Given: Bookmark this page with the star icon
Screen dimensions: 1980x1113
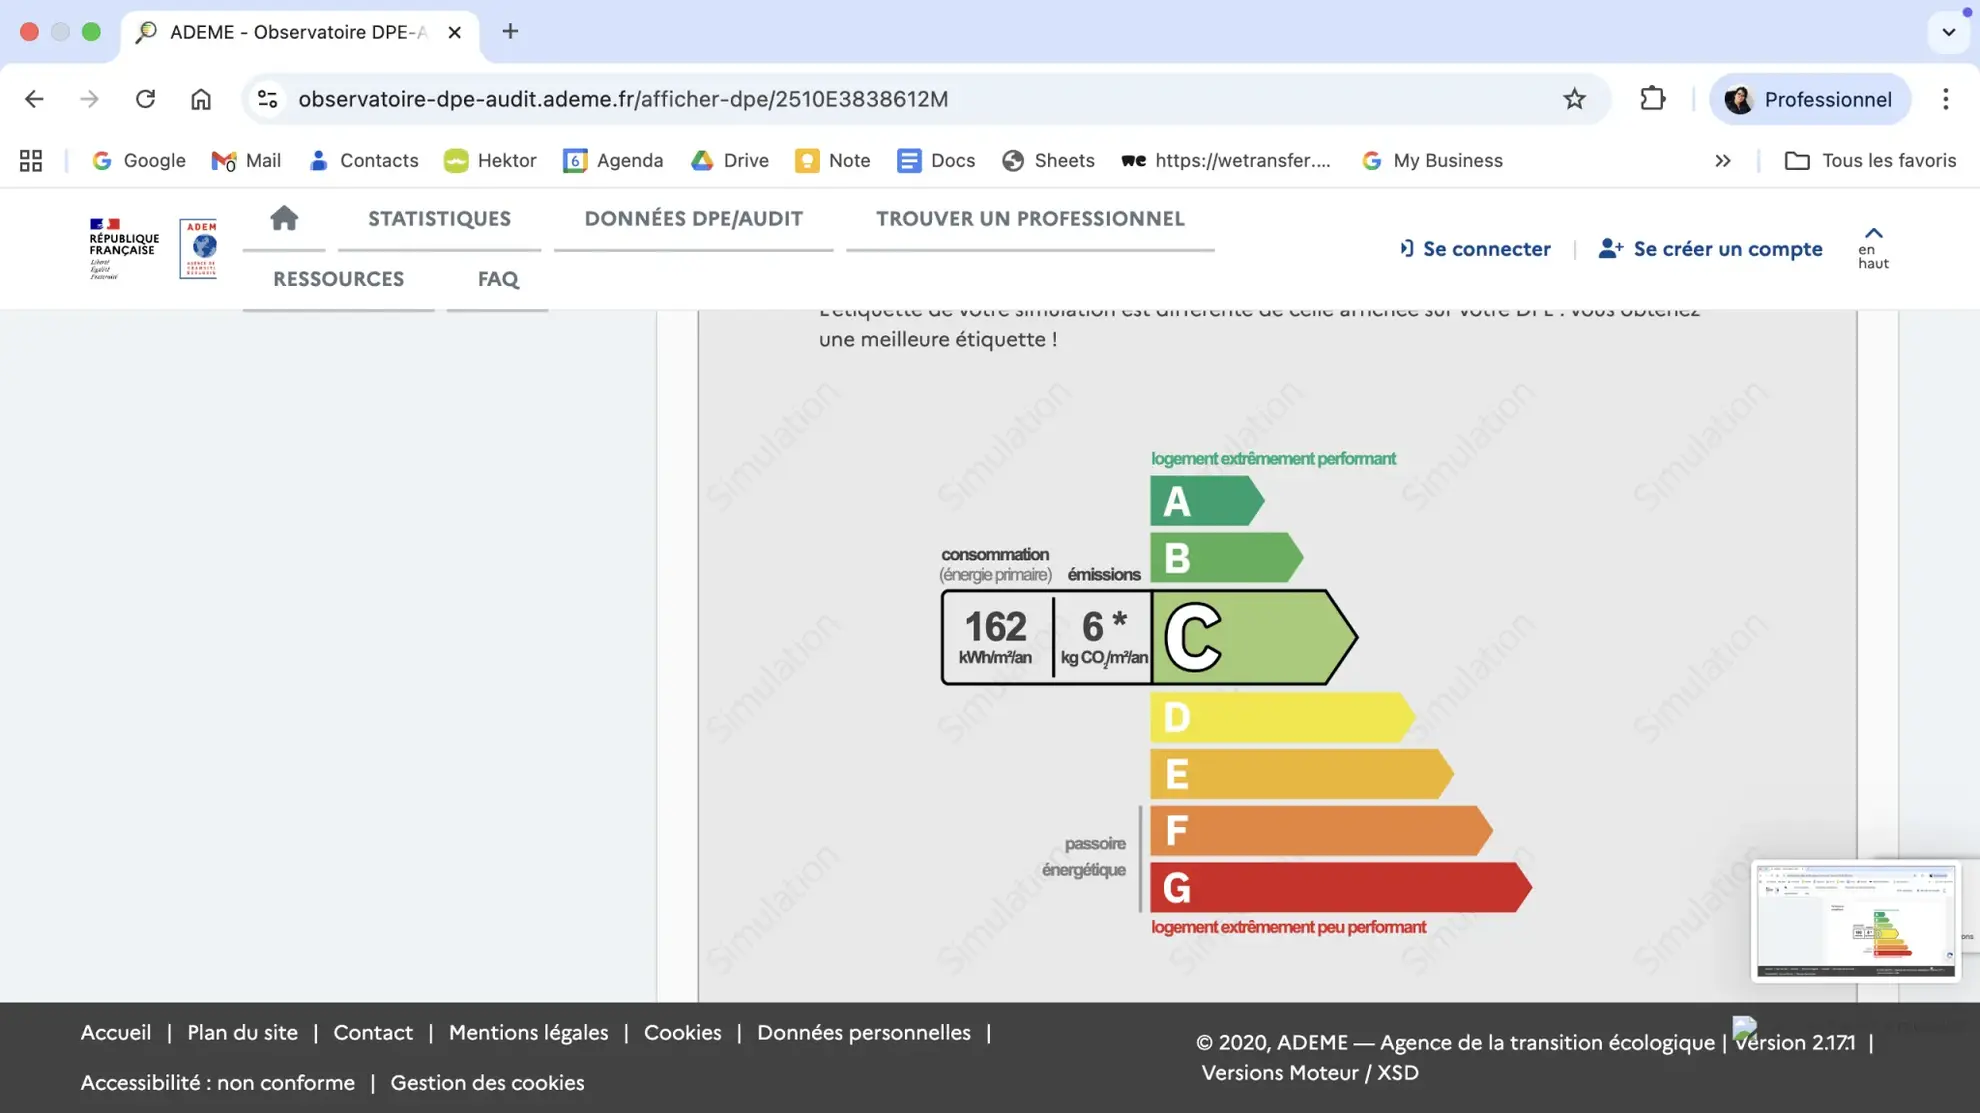Looking at the screenshot, I should tap(1574, 99).
